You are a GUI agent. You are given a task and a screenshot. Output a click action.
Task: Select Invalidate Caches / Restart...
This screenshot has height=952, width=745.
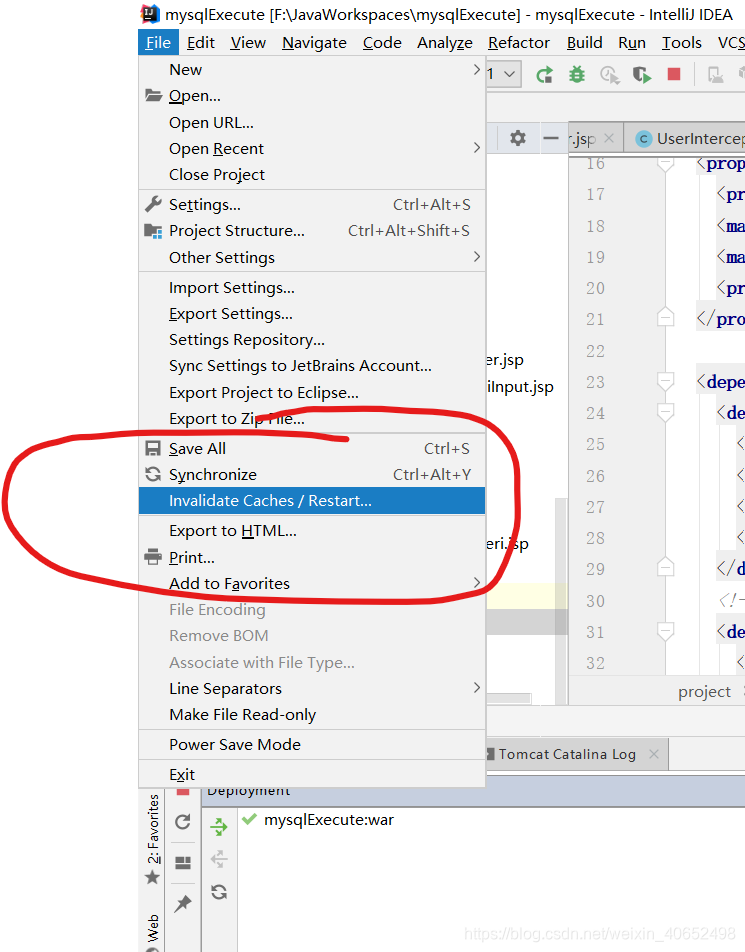click(312, 501)
